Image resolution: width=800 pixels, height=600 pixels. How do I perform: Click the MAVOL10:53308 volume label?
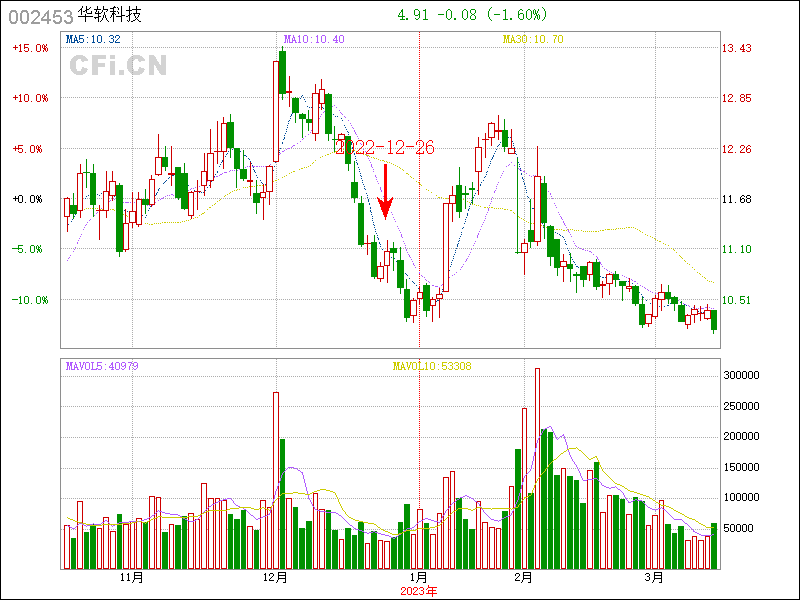(x=432, y=366)
